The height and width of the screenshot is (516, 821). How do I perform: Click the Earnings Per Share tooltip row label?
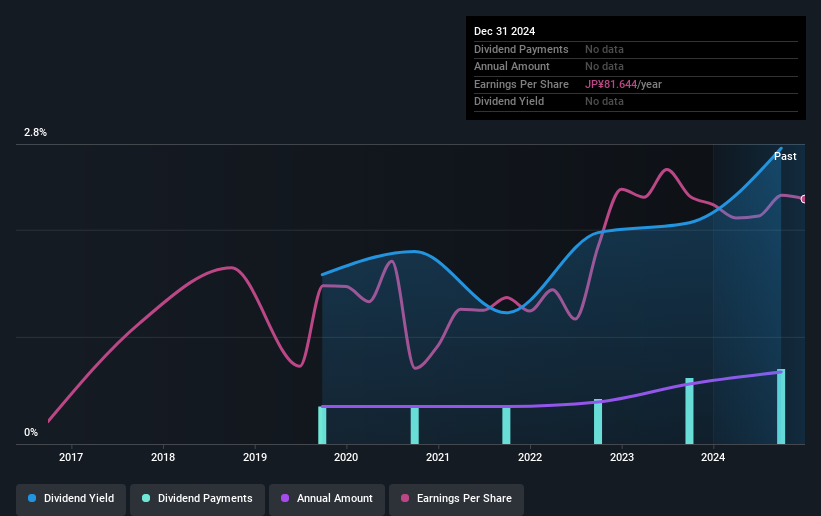[x=521, y=84]
